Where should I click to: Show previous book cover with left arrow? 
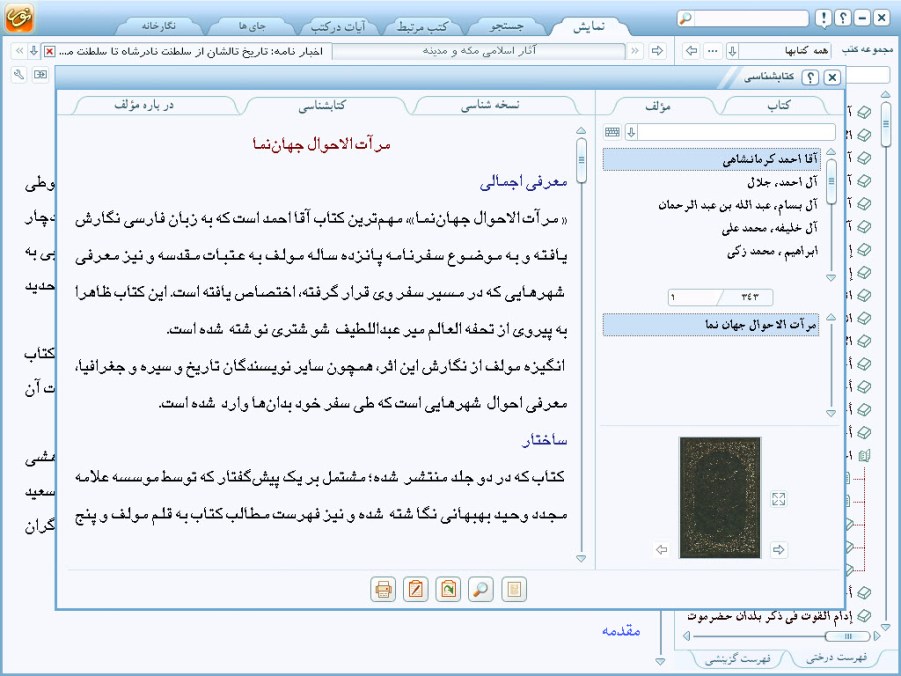click(662, 550)
